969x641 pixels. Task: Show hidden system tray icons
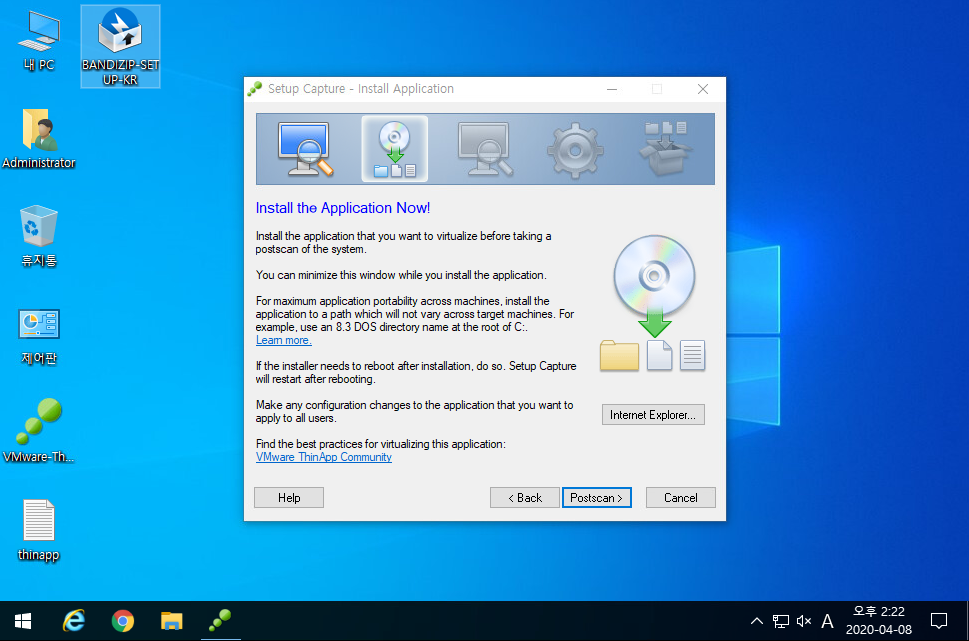(x=756, y=621)
